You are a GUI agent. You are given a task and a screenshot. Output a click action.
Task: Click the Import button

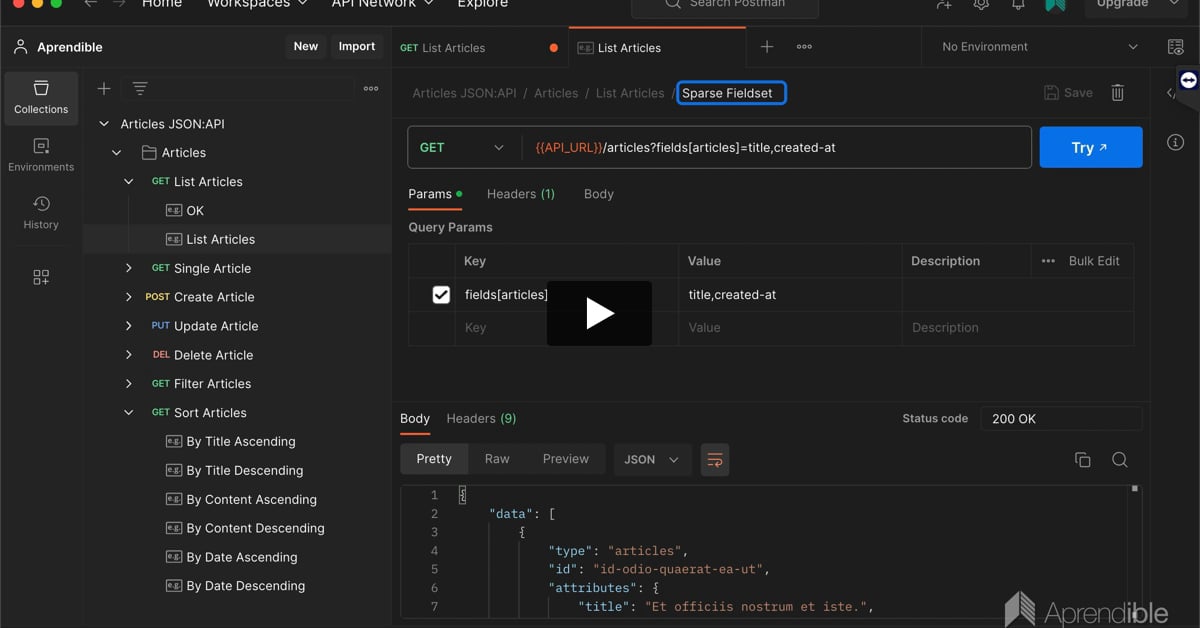pyautogui.click(x=357, y=47)
